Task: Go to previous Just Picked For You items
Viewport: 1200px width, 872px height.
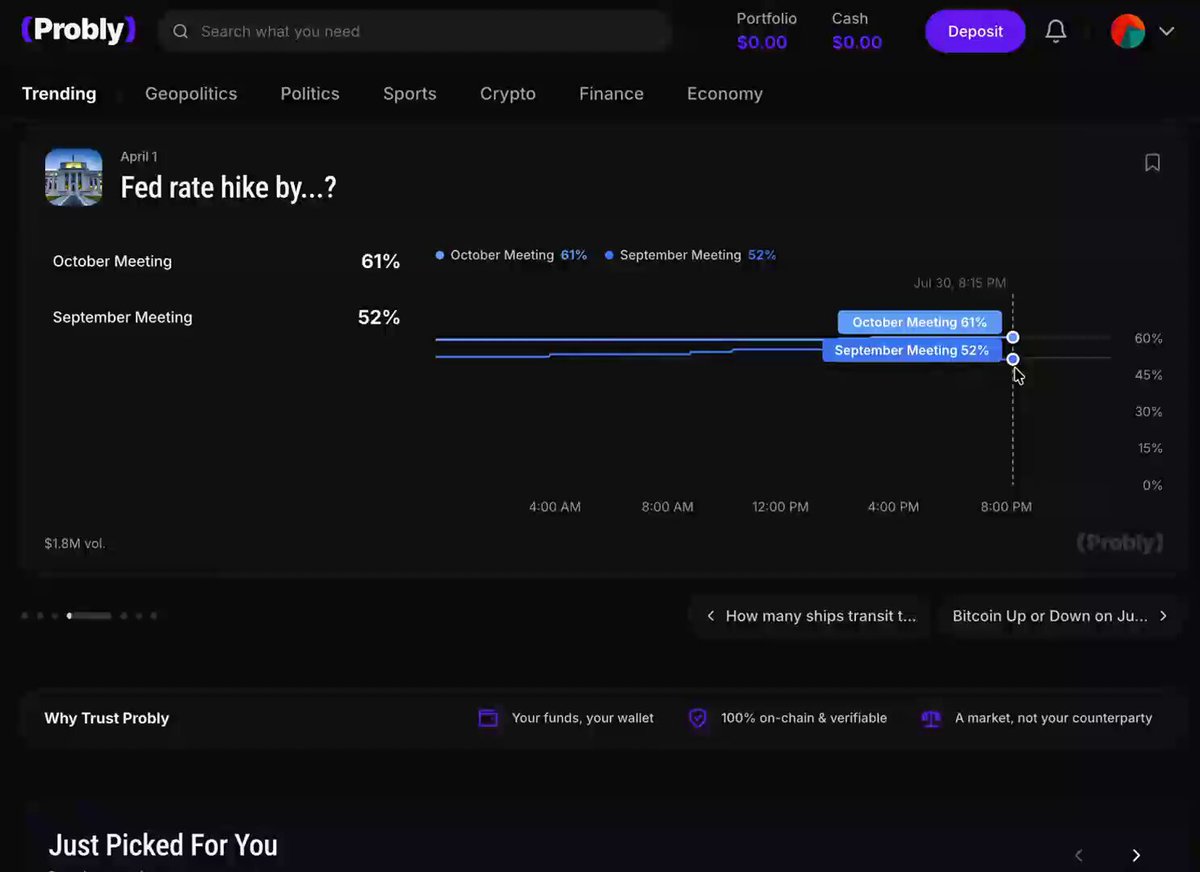Action: 1078,855
